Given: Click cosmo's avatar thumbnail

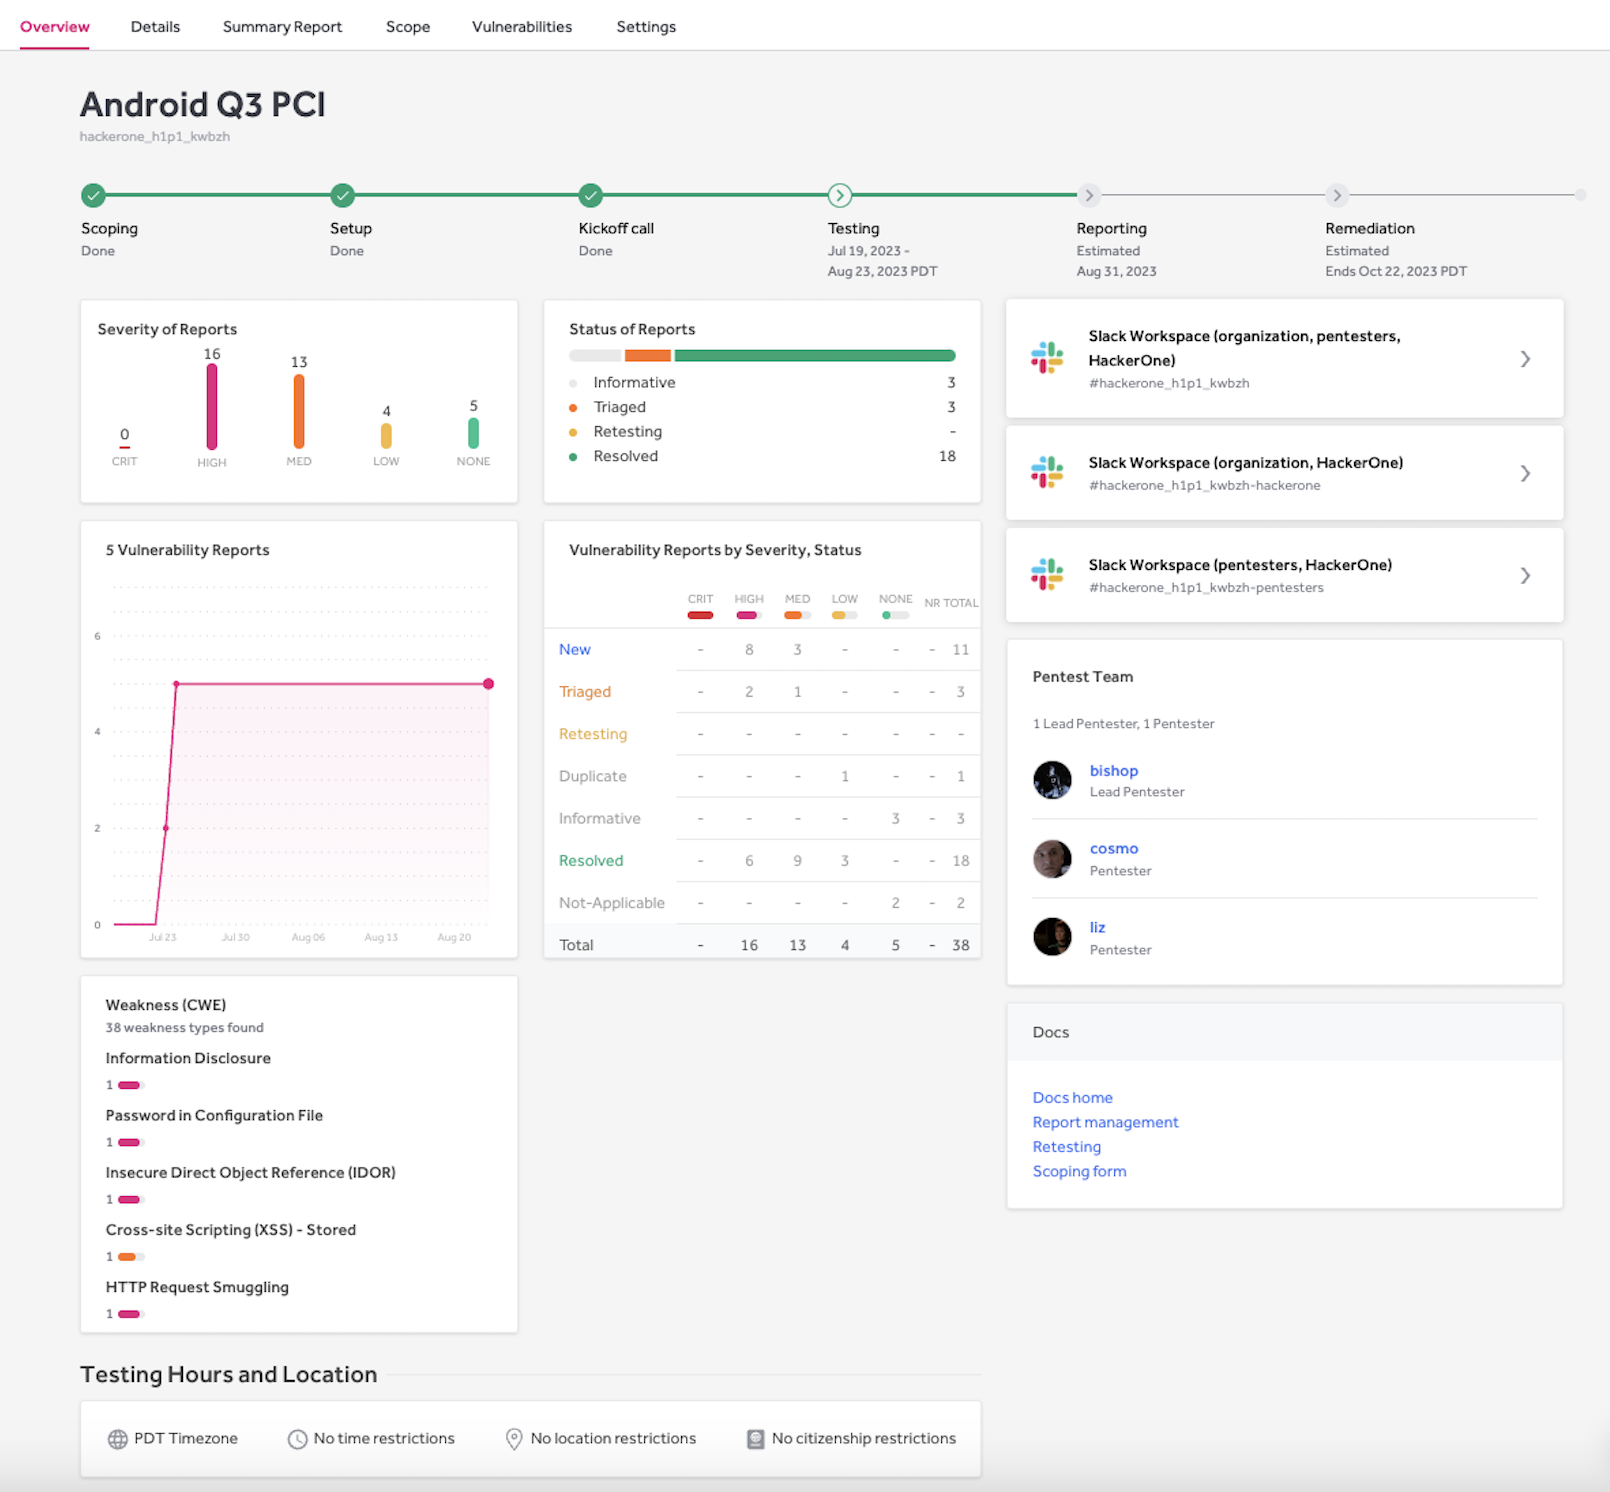Looking at the screenshot, I should pos(1051,859).
